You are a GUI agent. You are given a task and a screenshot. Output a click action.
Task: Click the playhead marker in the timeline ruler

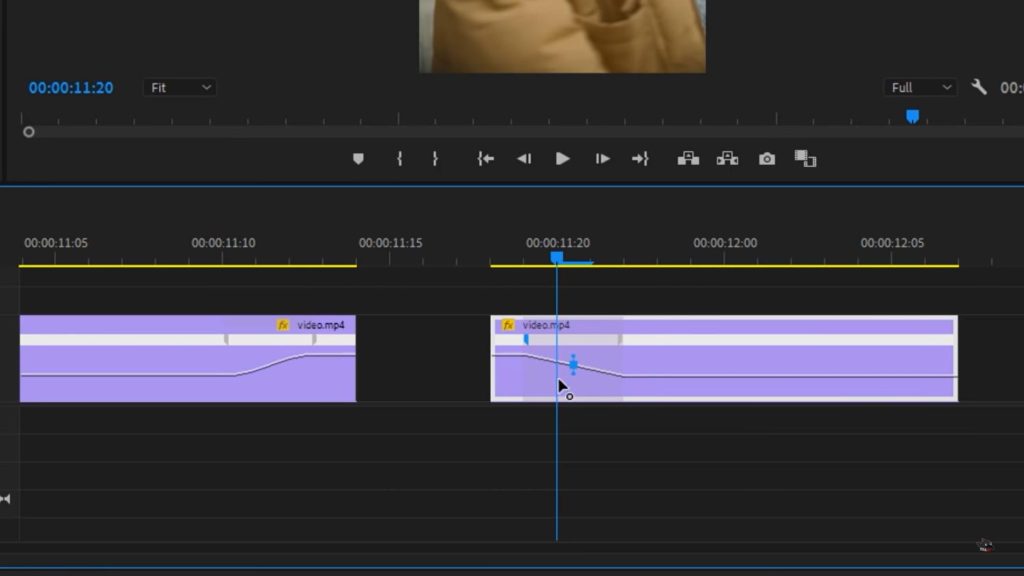tap(557, 257)
